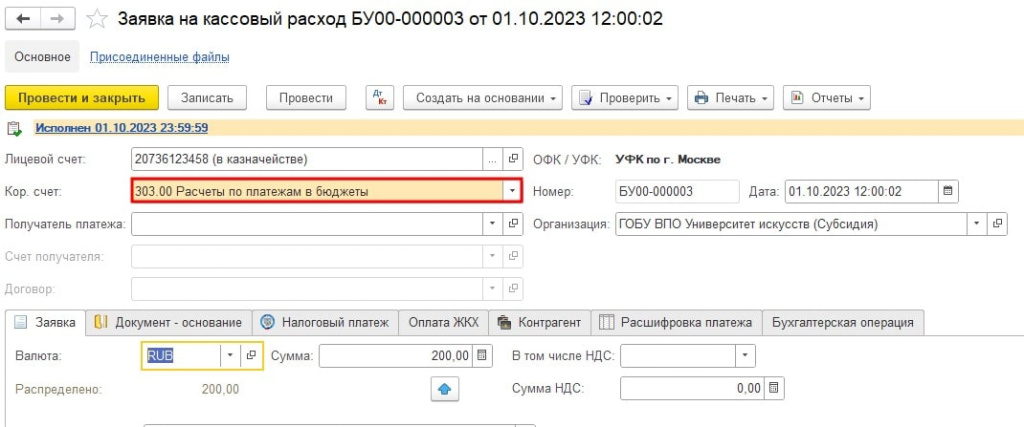Click the back navigation arrow
The height and width of the screenshot is (427, 1024).
coord(23,19)
